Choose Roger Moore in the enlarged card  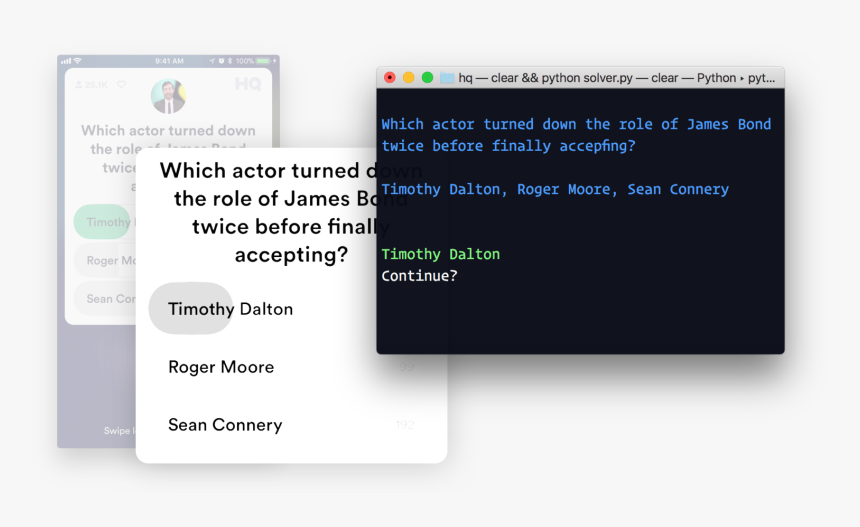click(x=221, y=367)
